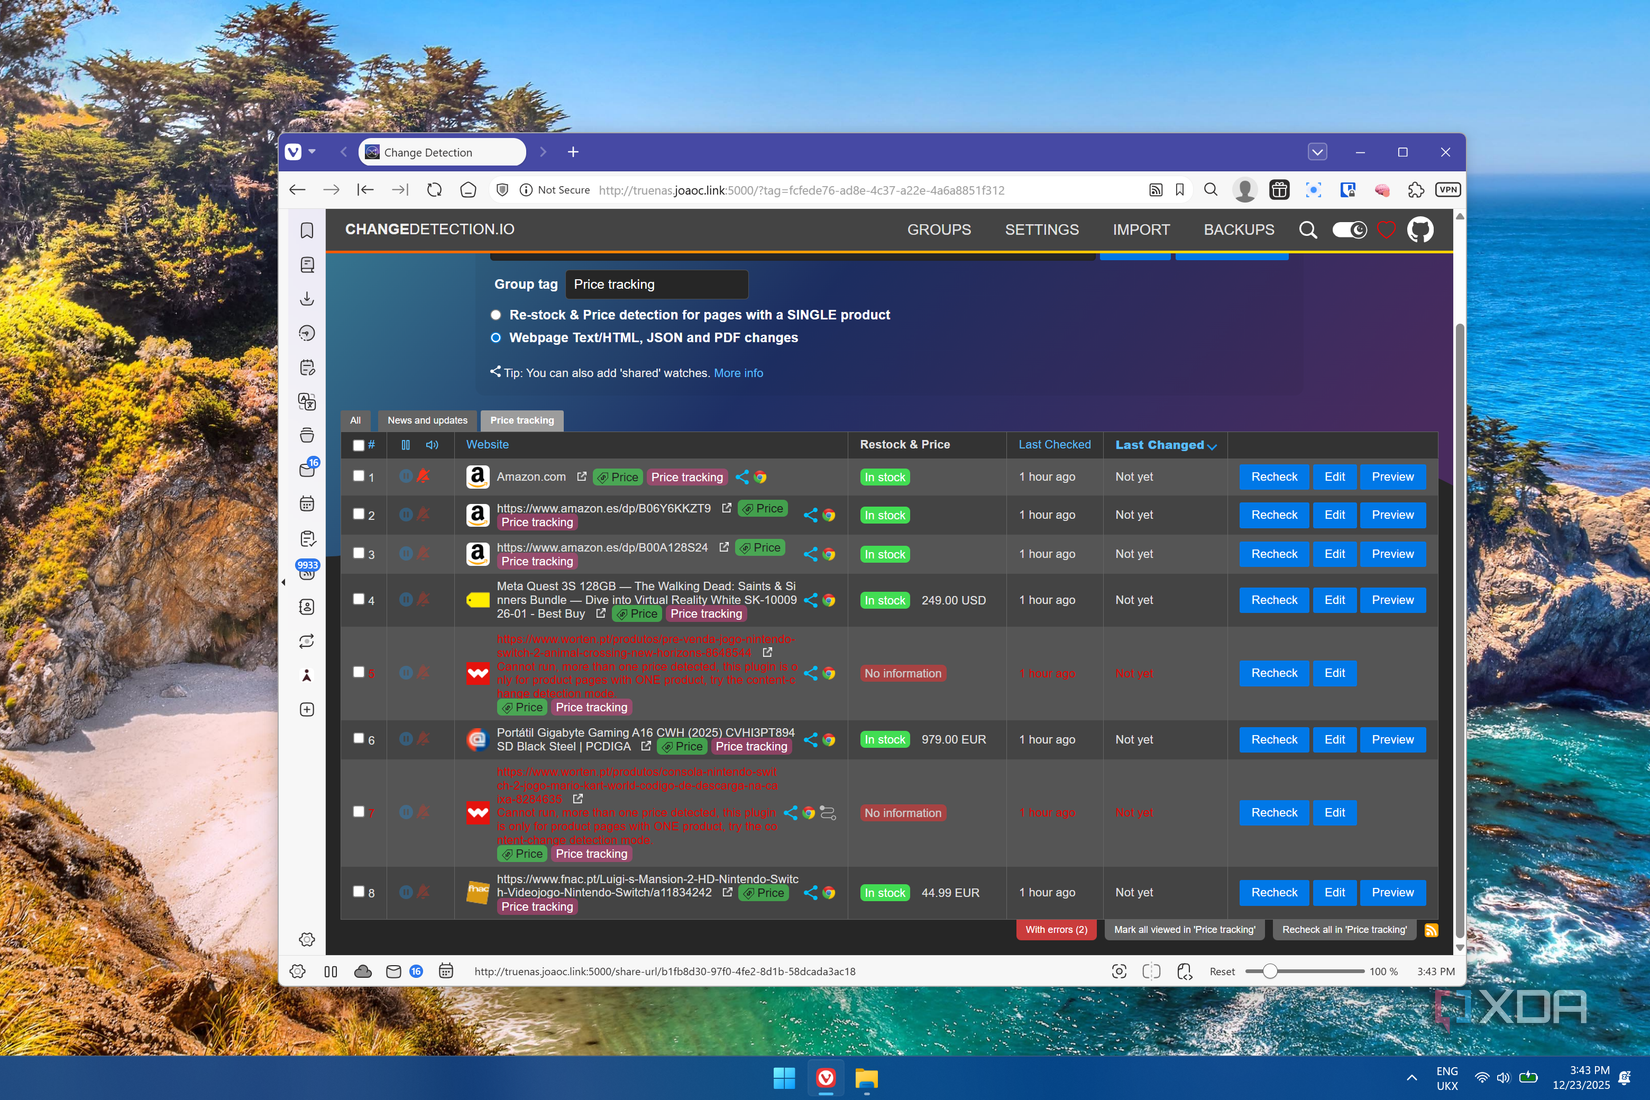
Task: Open the More info link in the tip
Action: pos(738,373)
